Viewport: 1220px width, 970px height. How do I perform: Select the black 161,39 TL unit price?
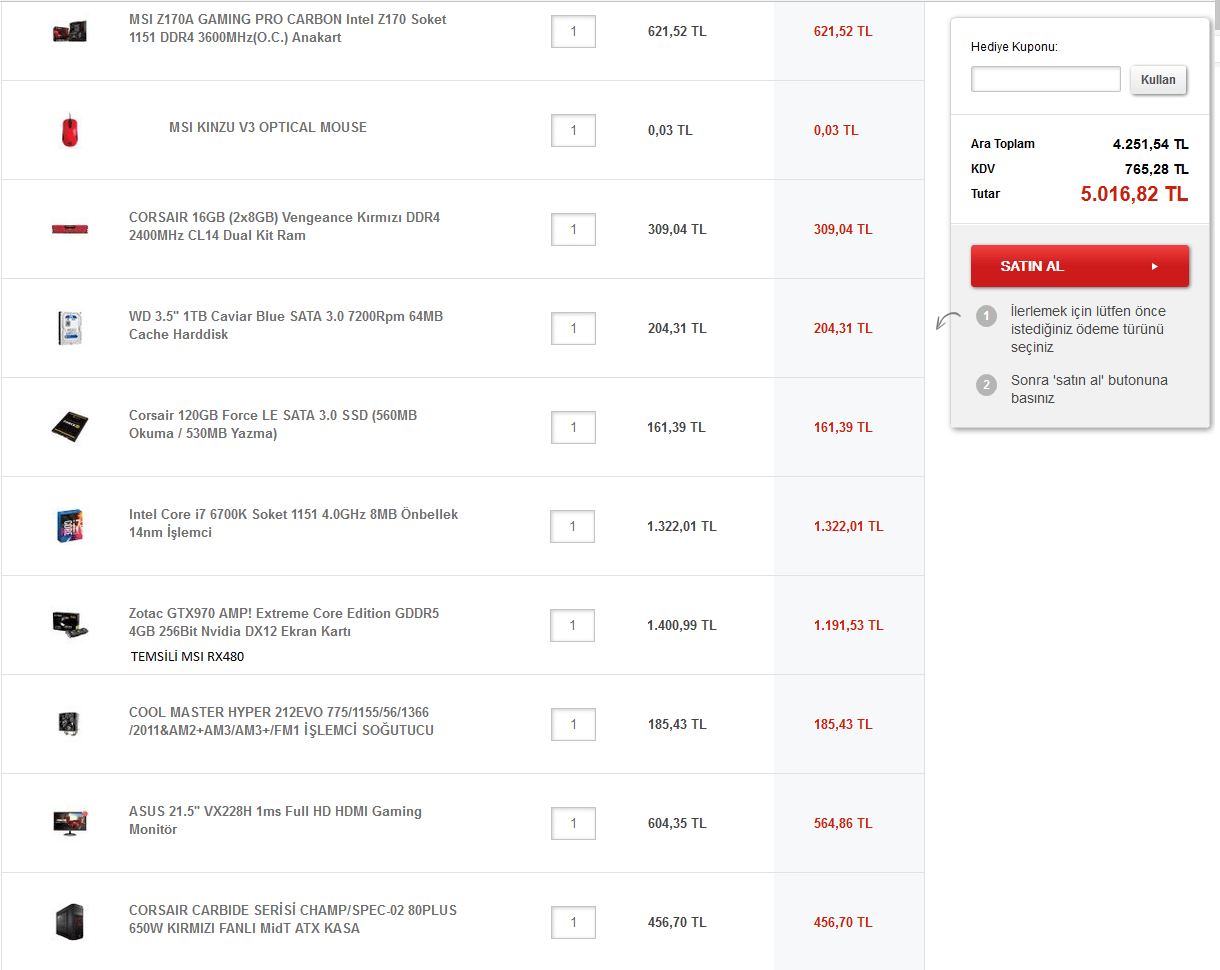click(x=677, y=427)
